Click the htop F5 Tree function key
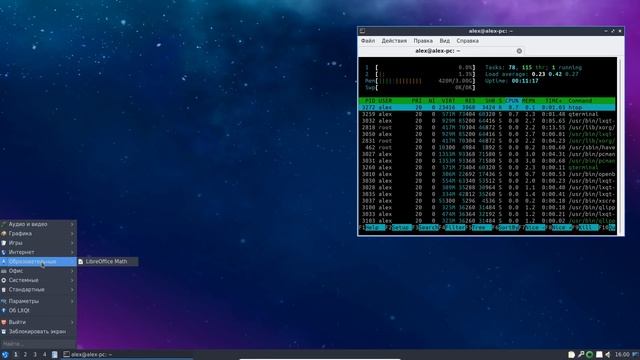Image resolution: width=640 pixels, height=360 pixels. tap(478, 228)
